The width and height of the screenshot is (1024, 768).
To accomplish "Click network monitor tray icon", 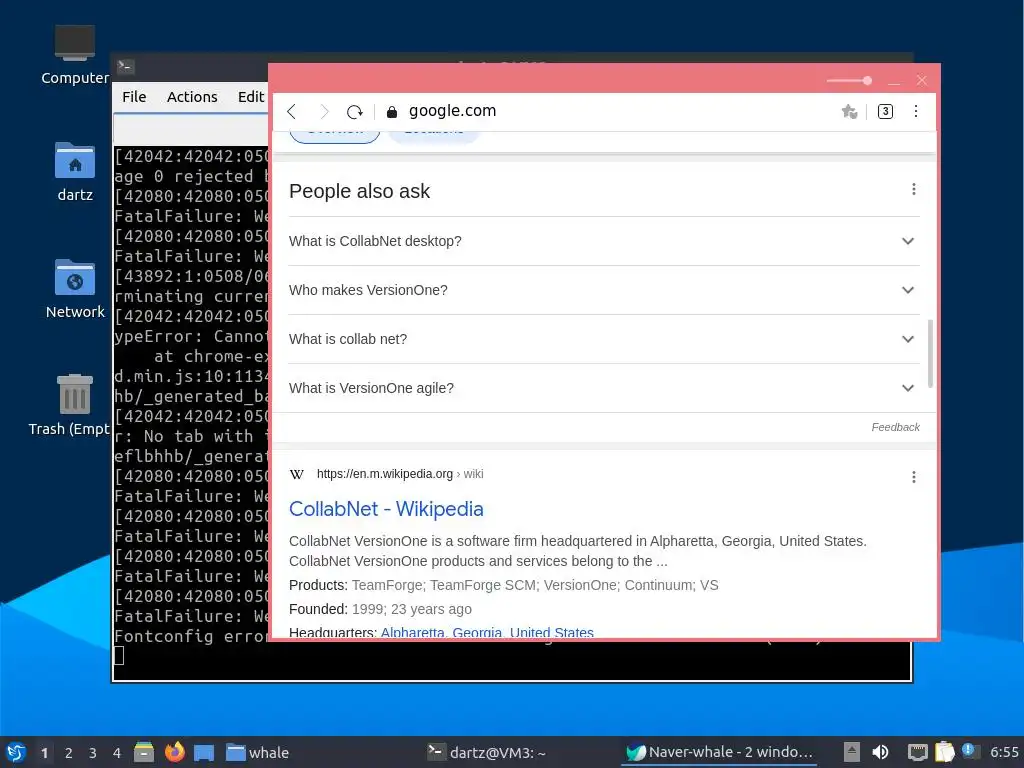I will 918,752.
